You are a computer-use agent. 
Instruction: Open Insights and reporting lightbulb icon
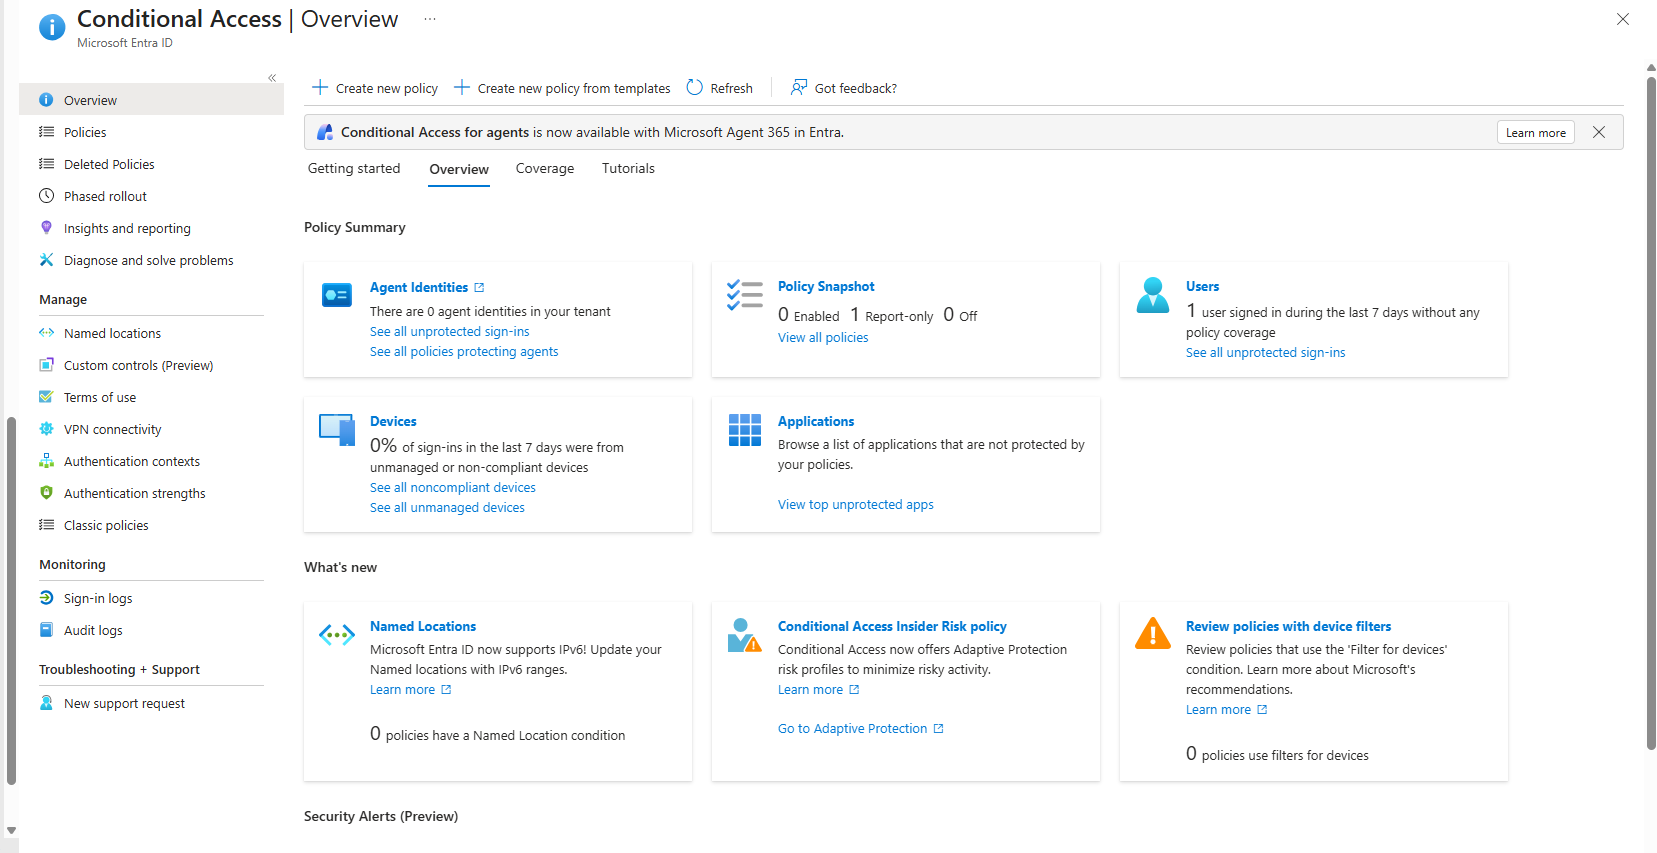point(46,228)
